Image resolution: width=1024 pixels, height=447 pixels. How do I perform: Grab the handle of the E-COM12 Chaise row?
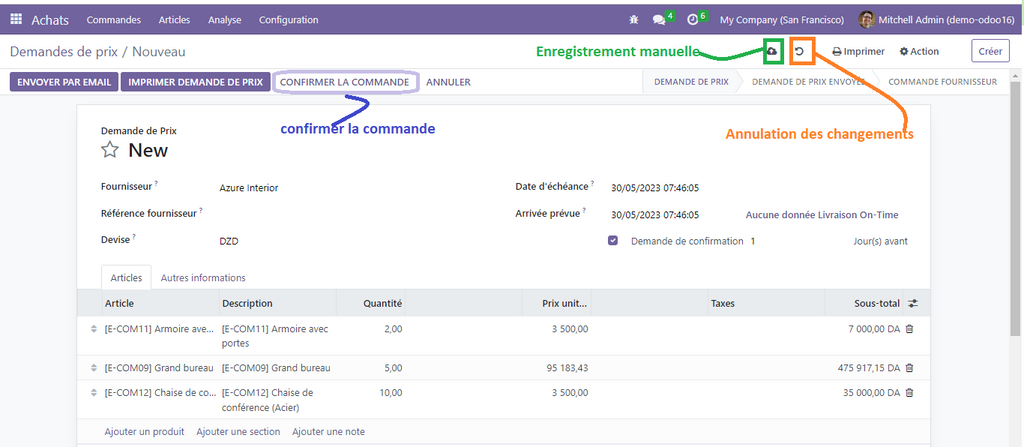93,393
